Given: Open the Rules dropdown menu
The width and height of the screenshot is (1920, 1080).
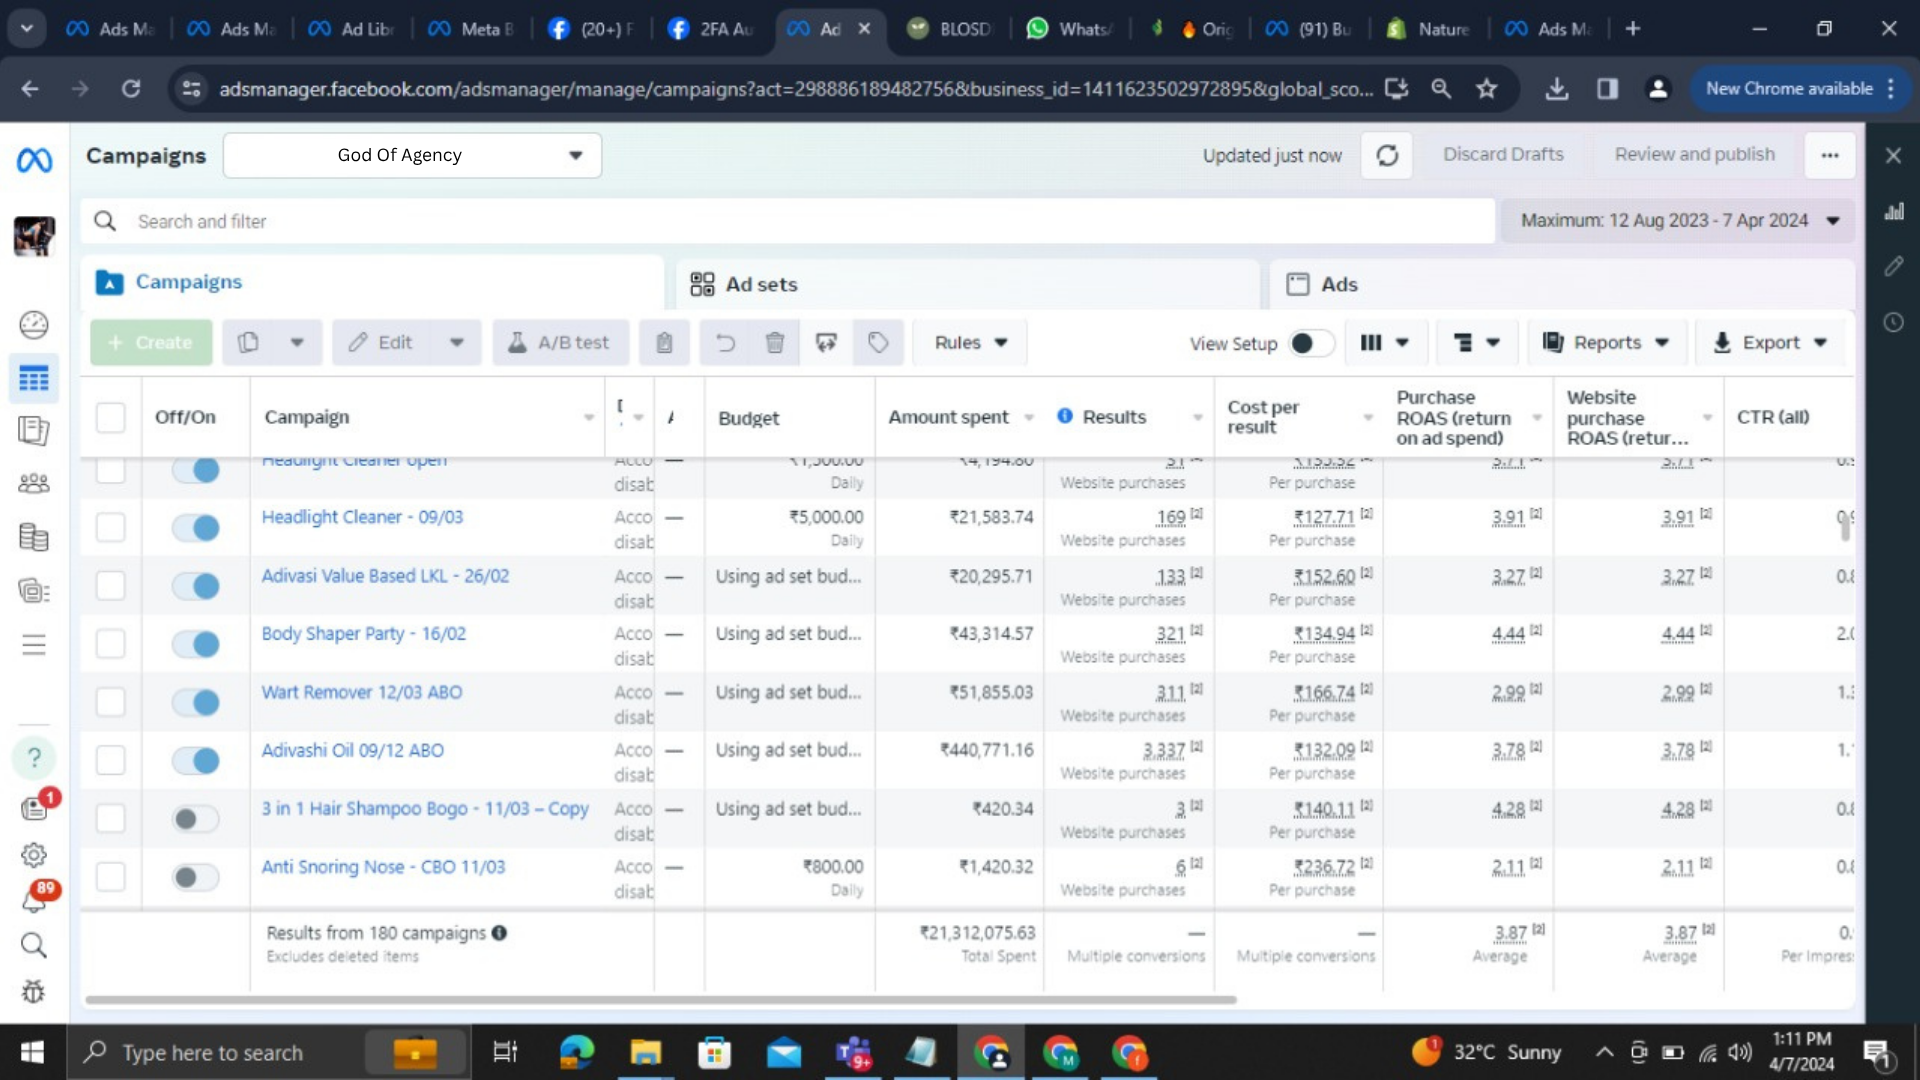Looking at the screenshot, I should click(x=969, y=343).
